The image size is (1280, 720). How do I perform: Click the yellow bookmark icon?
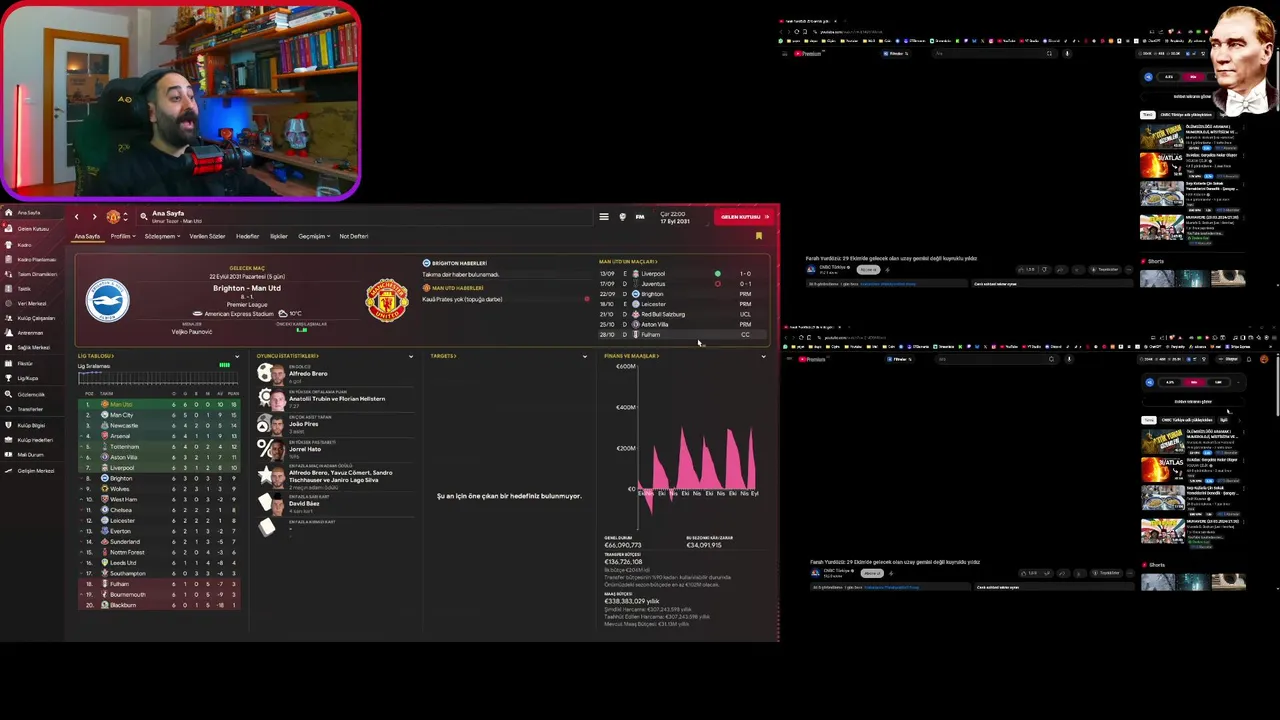point(759,236)
